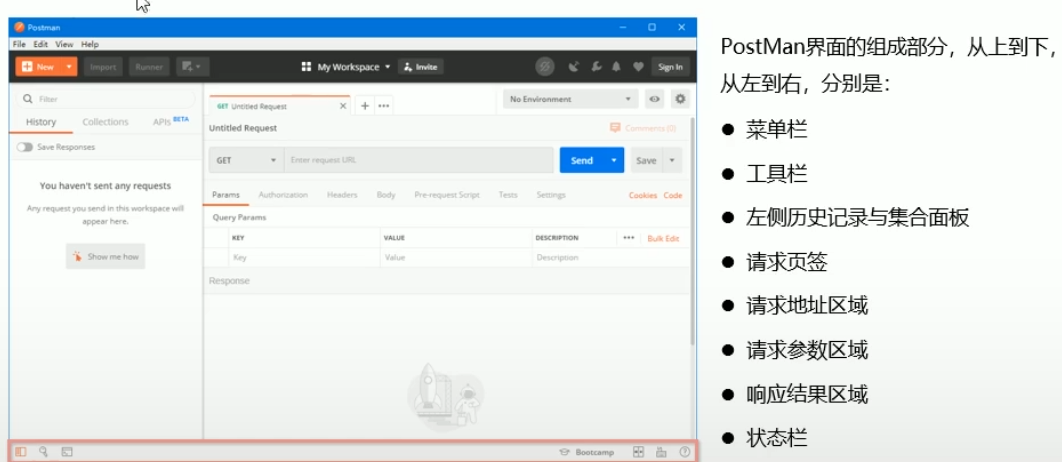The width and height of the screenshot is (1062, 462).
Task: Open the new window dropdown icon in the toolbar
Action: point(192,66)
